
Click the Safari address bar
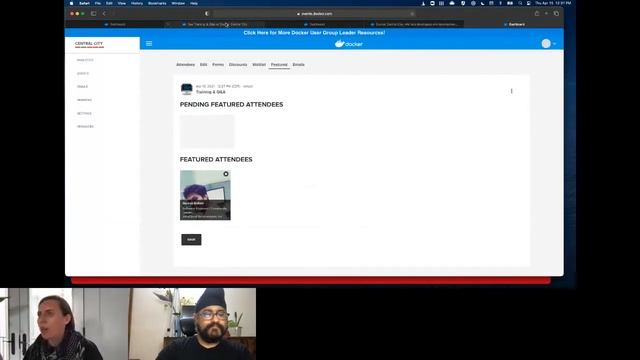(x=314, y=14)
